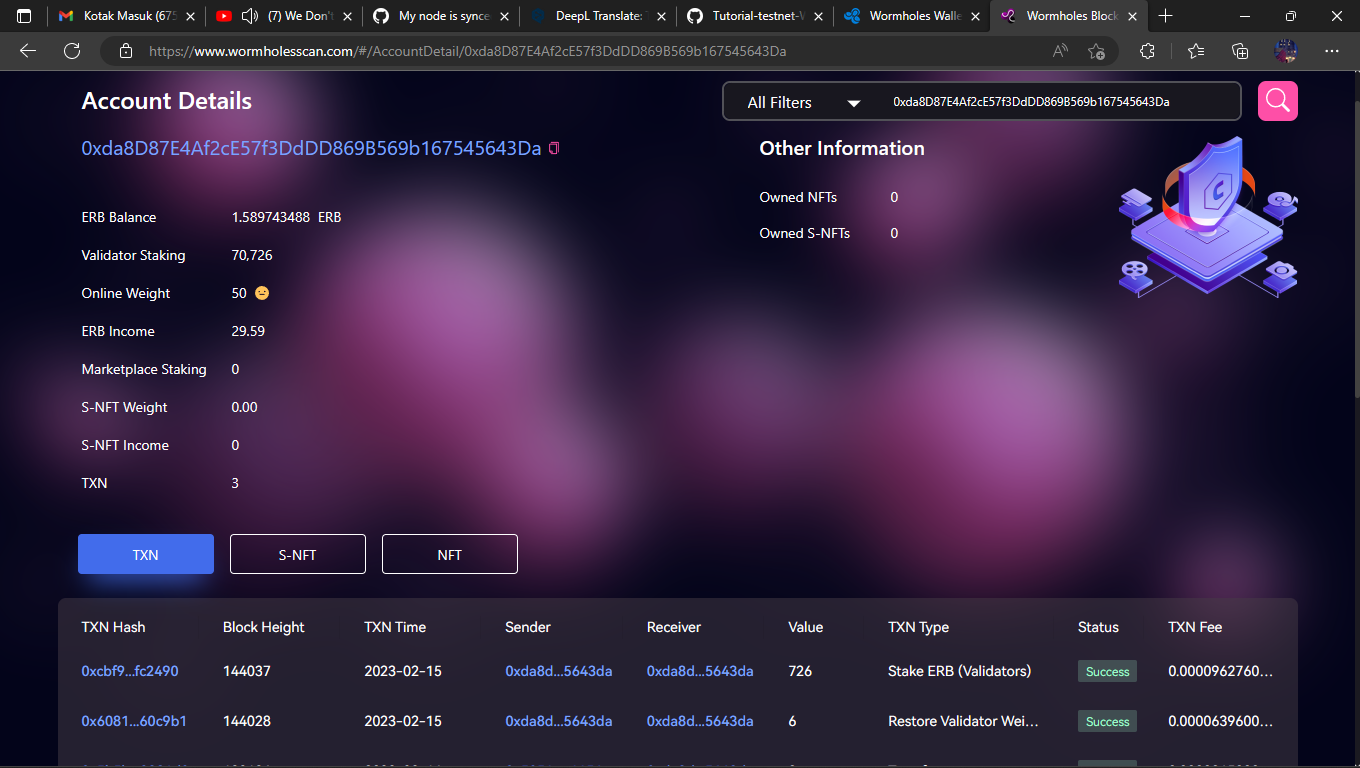Image resolution: width=1360 pixels, height=768 pixels.
Task: Reload the Wormholes scan page
Action: [x=71, y=50]
